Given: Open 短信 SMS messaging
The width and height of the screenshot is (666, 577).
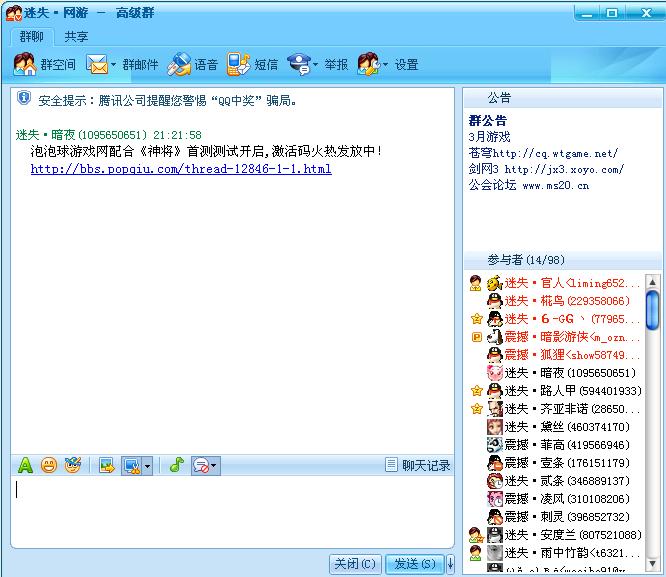Looking at the screenshot, I should pos(252,65).
